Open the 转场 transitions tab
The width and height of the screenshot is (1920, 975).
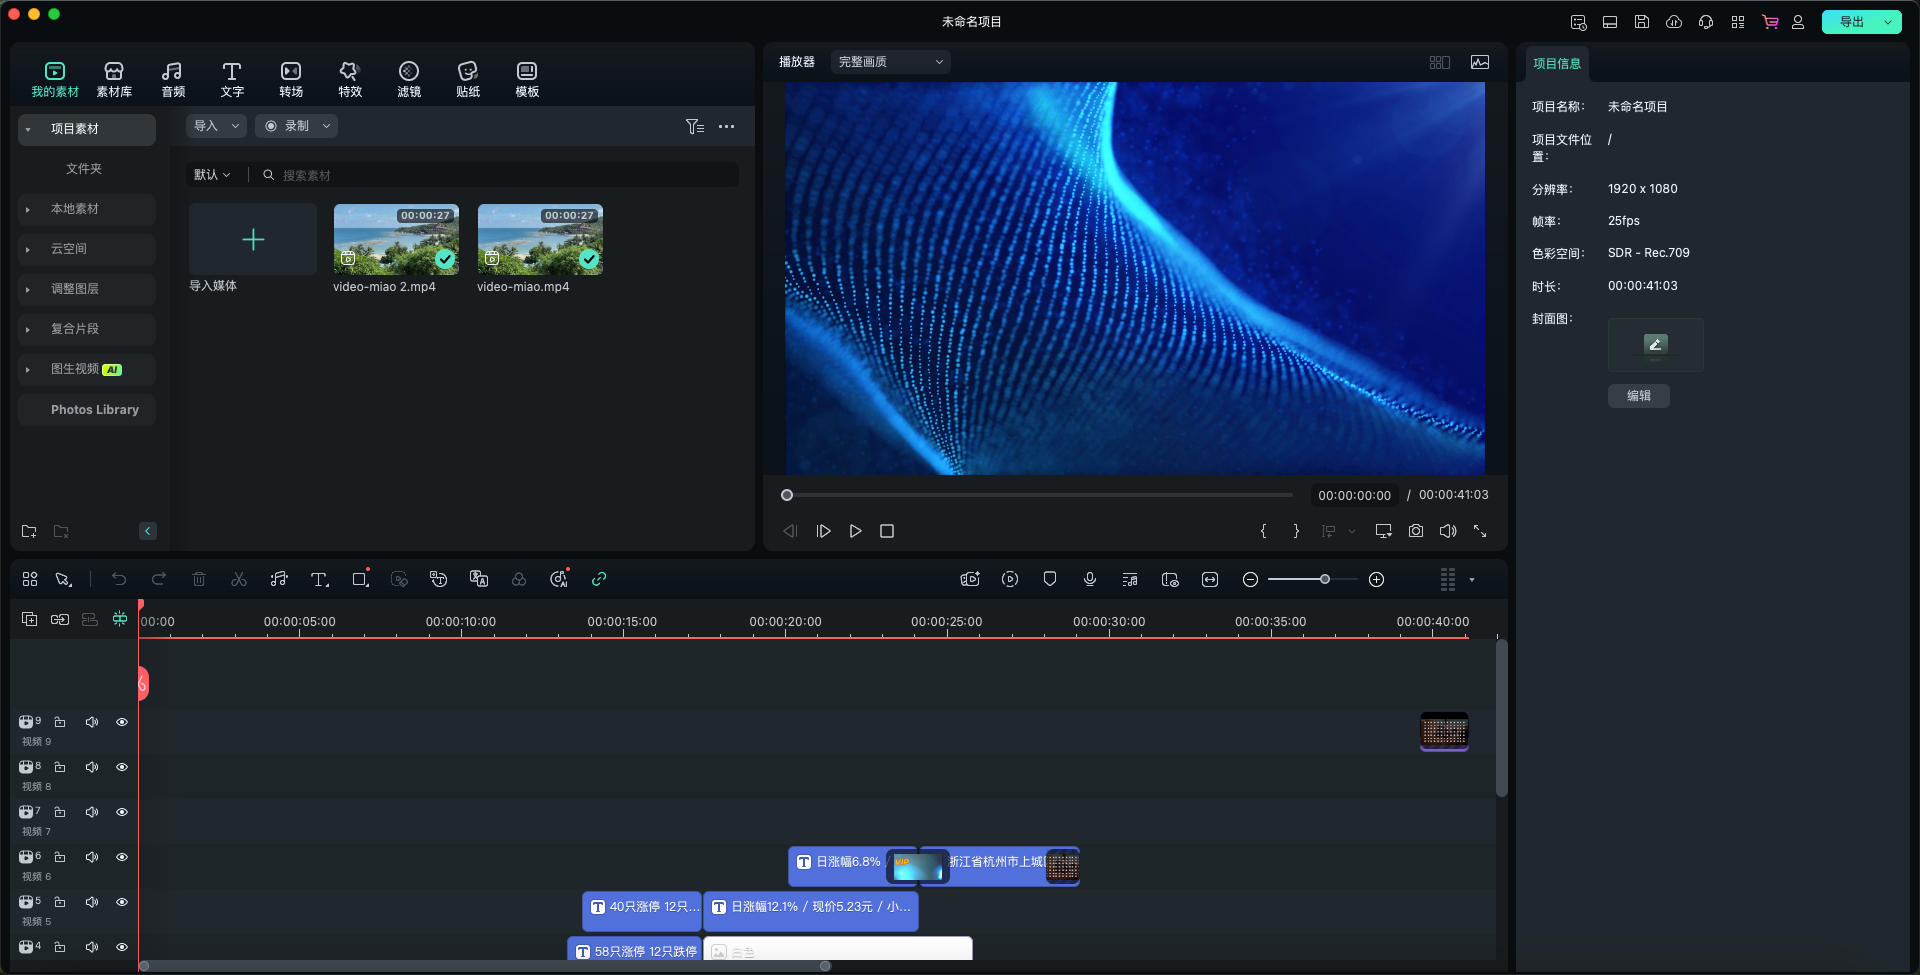click(x=291, y=79)
